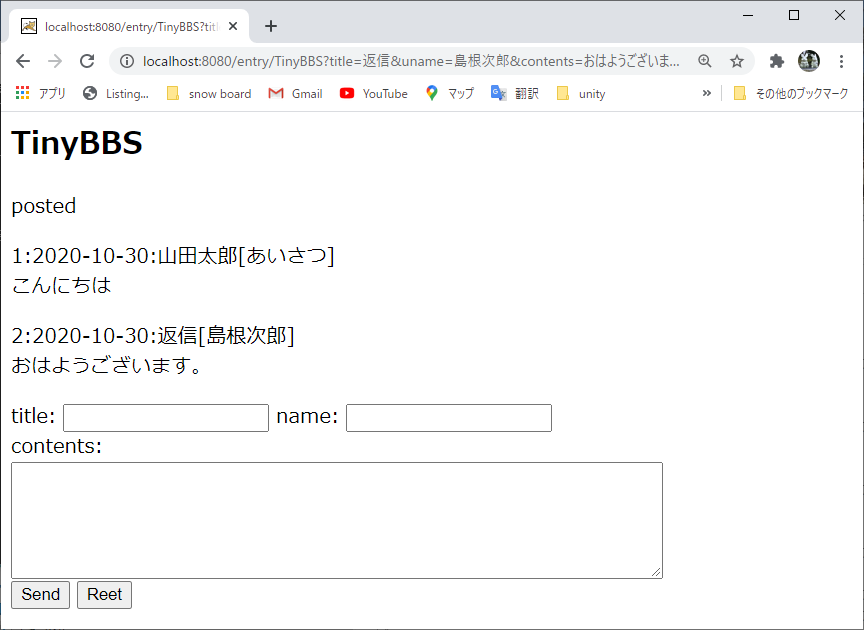Open the Chrome three-dot menu
This screenshot has width=864, height=630.
pos(841,61)
